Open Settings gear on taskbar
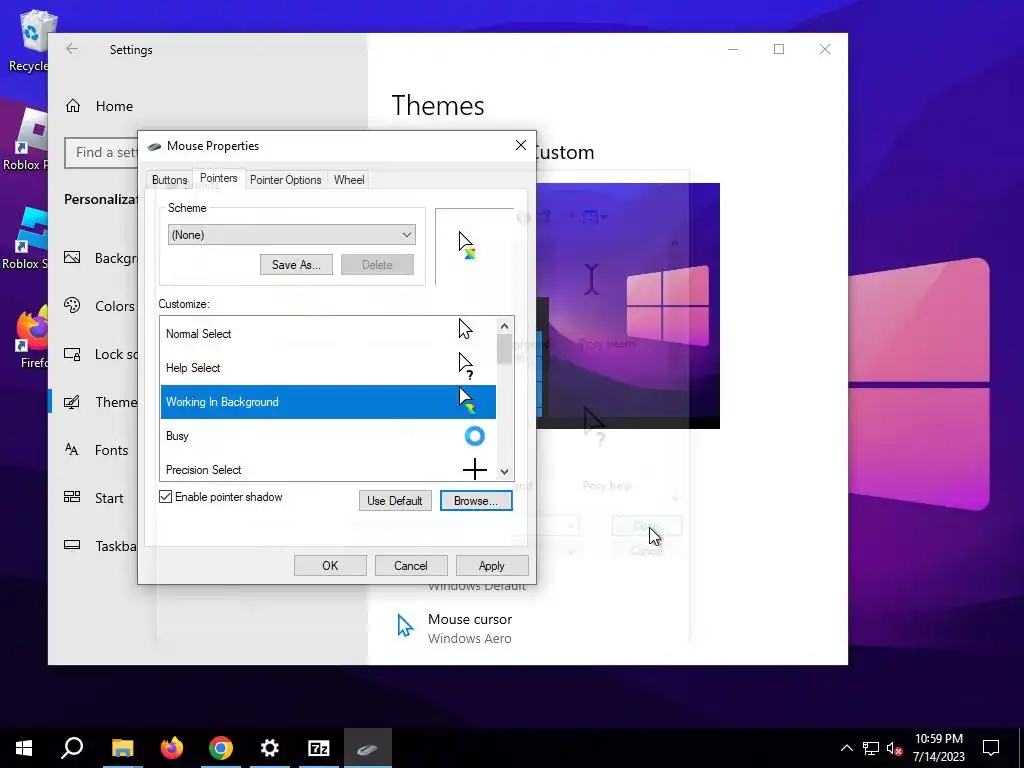Image resolution: width=1024 pixels, height=768 pixels. tap(270, 748)
